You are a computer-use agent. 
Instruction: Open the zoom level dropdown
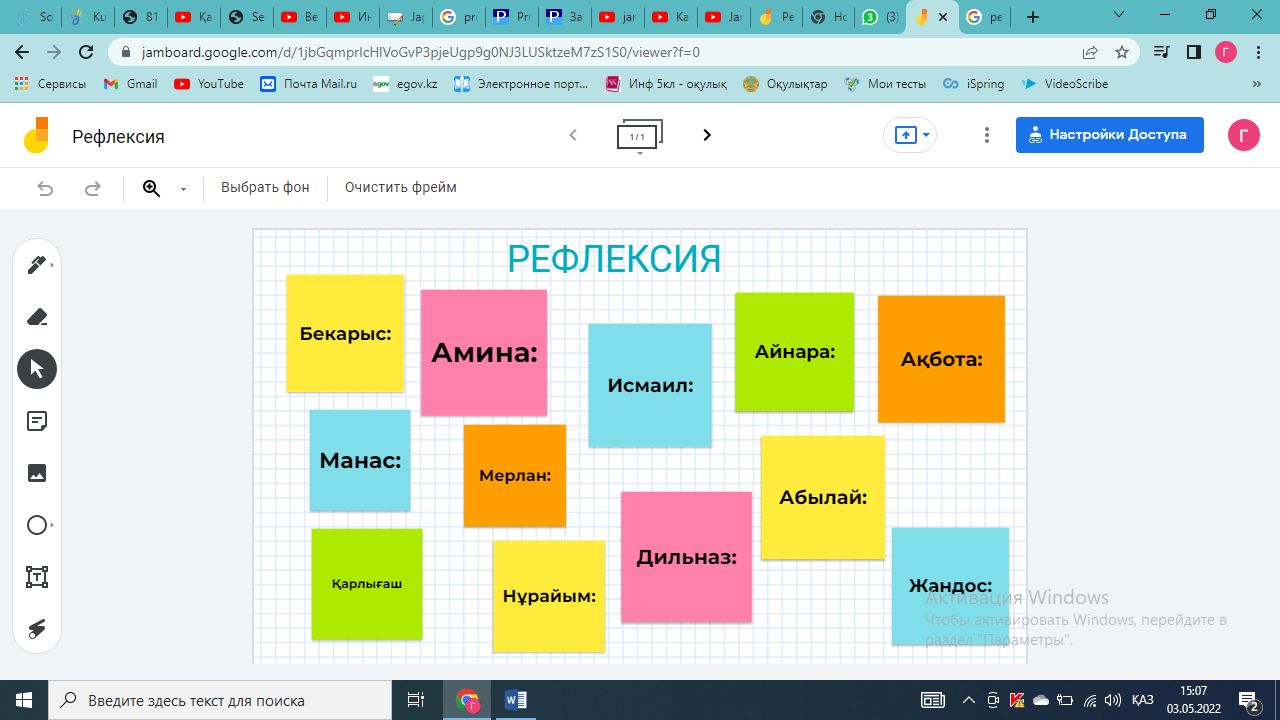pos(183,189)
